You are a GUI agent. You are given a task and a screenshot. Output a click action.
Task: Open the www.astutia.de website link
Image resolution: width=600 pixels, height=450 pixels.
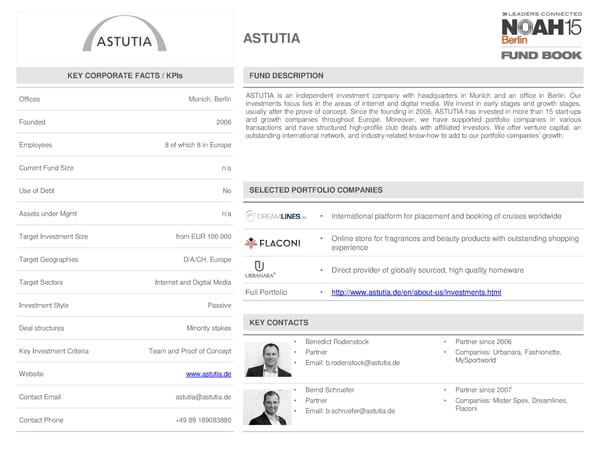tap(208, 374)
